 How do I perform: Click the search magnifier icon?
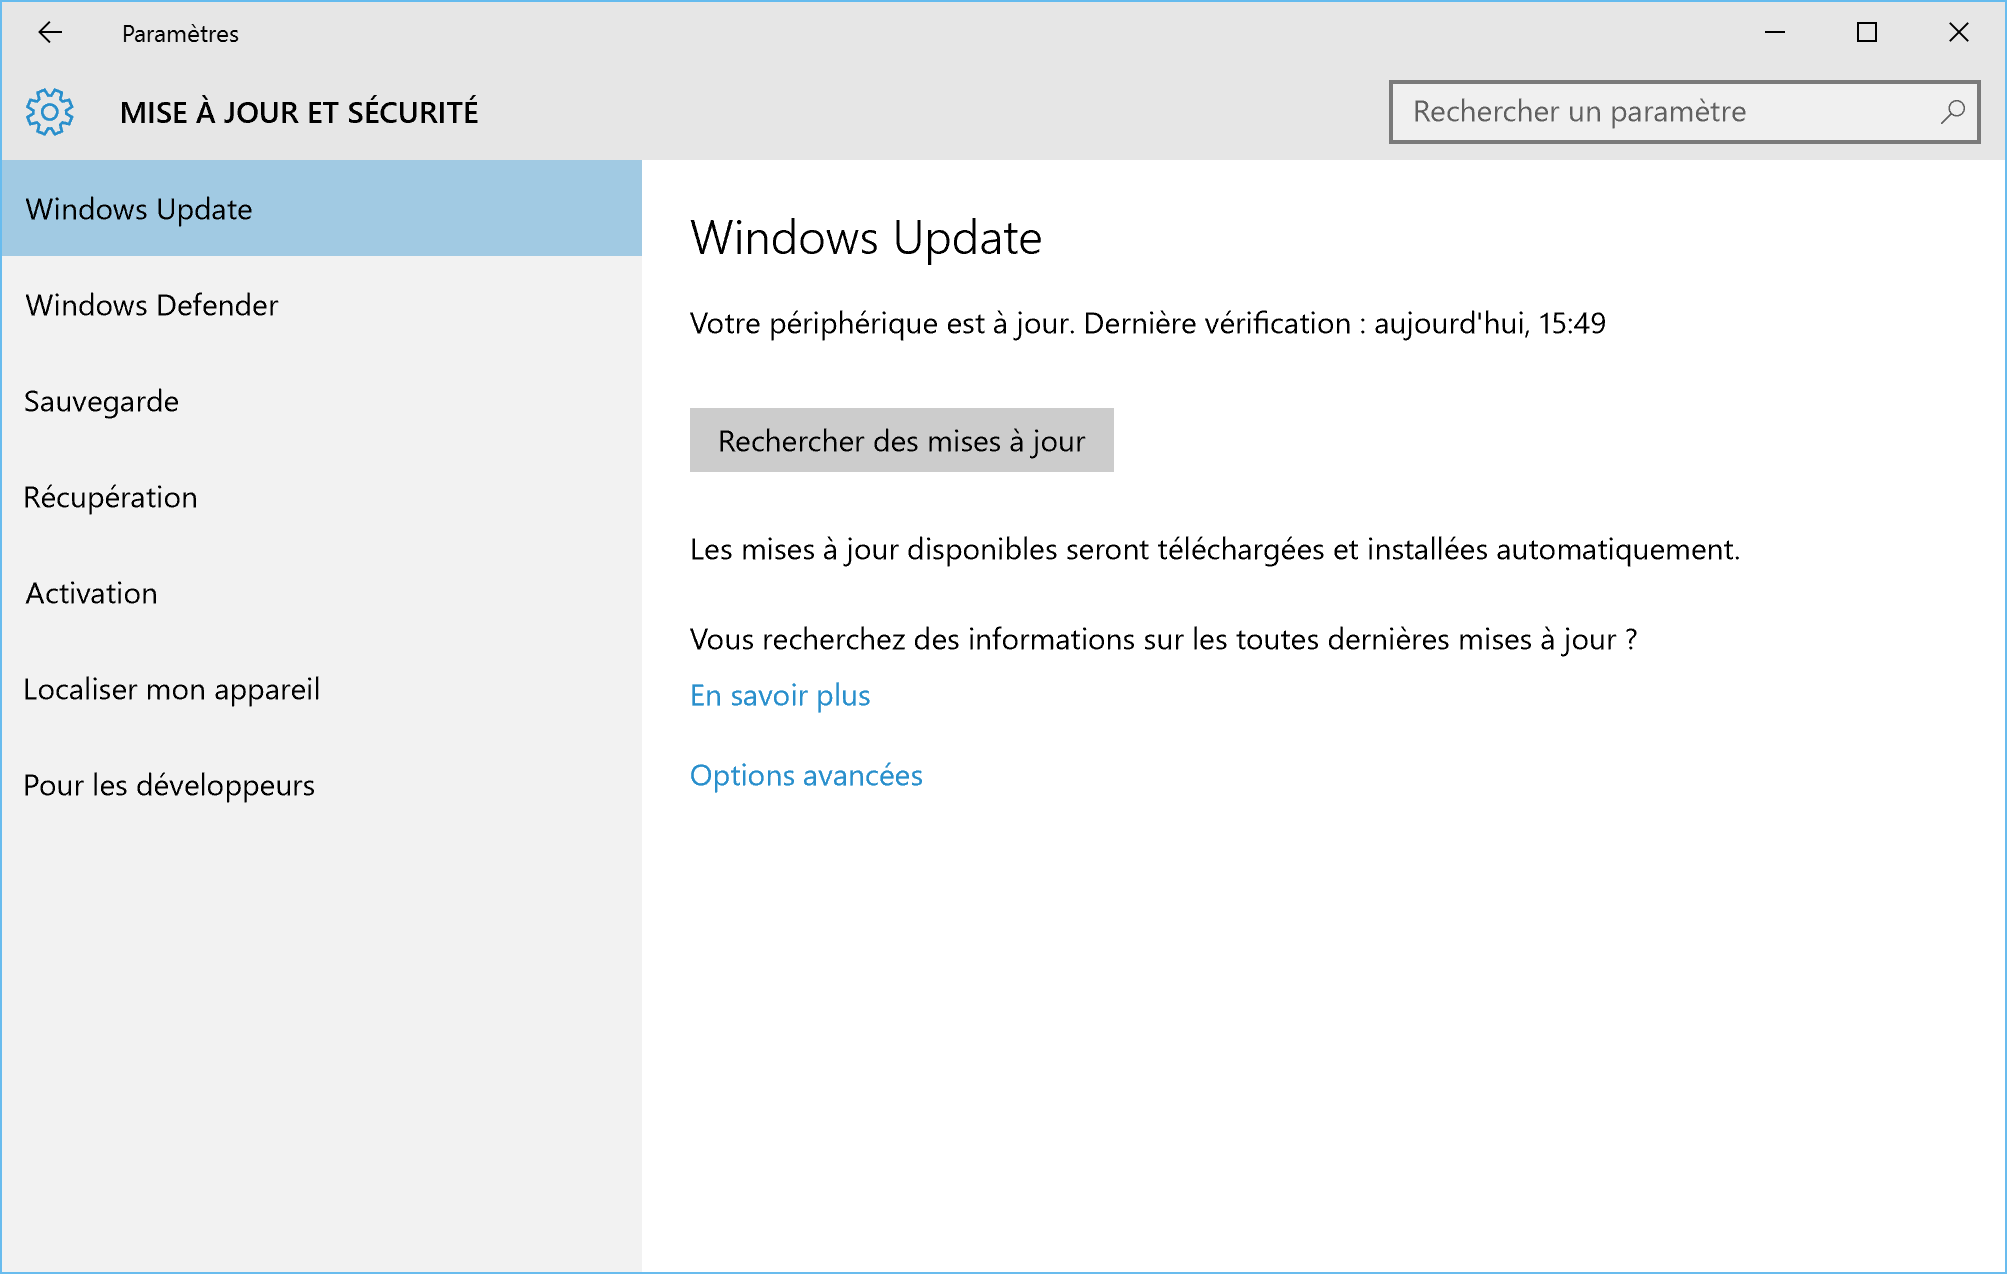tap(1952, 112)
